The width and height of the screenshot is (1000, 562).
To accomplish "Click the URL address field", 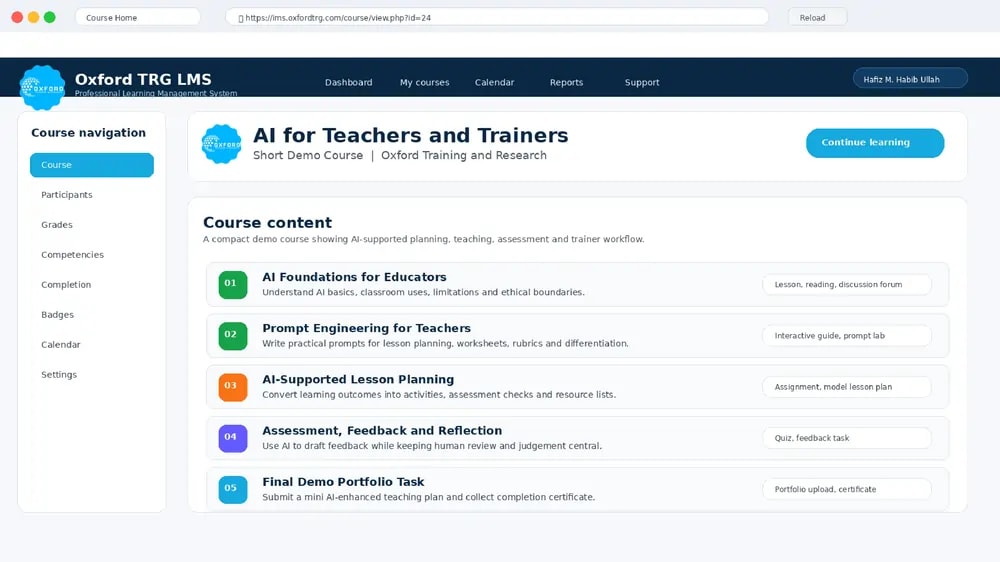I will [497, 17].
